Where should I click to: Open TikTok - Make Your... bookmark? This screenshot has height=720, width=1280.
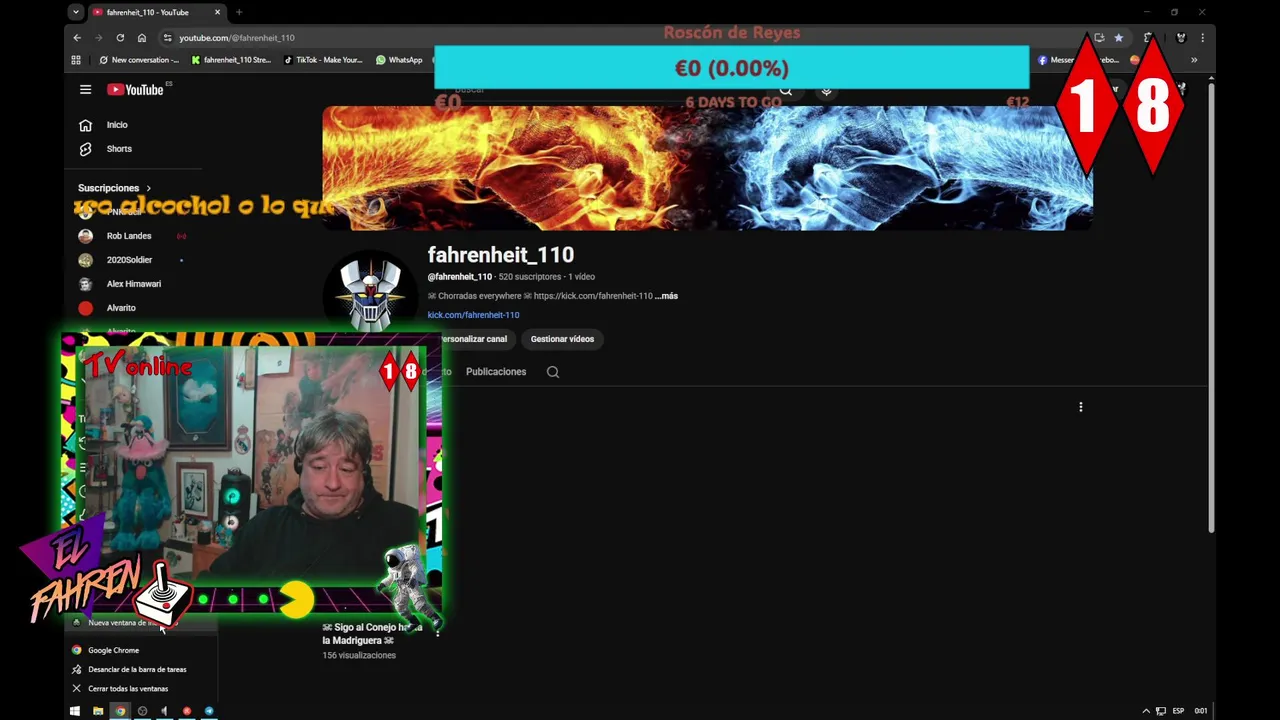point(323,60)
